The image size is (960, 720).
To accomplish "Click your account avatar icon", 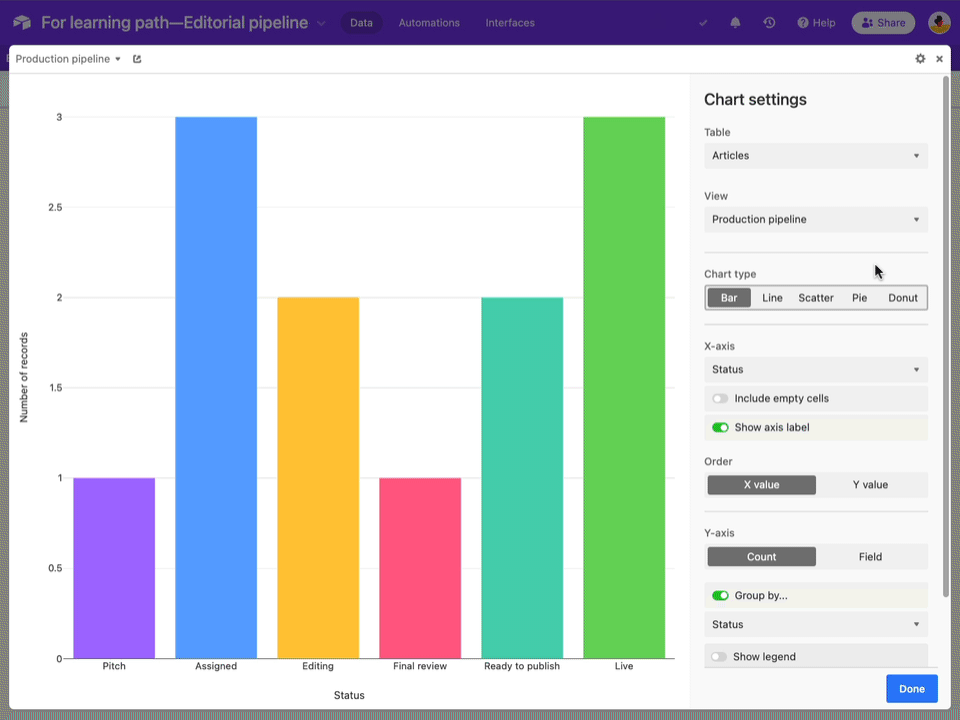I will 938,22.
